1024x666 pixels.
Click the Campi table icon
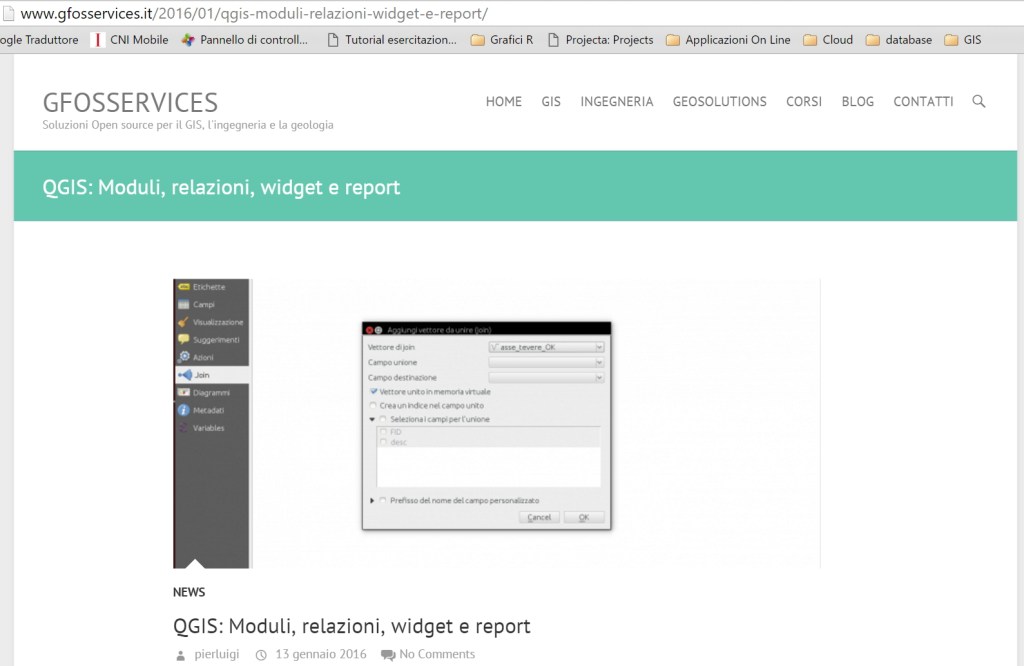tap(184, 304)
